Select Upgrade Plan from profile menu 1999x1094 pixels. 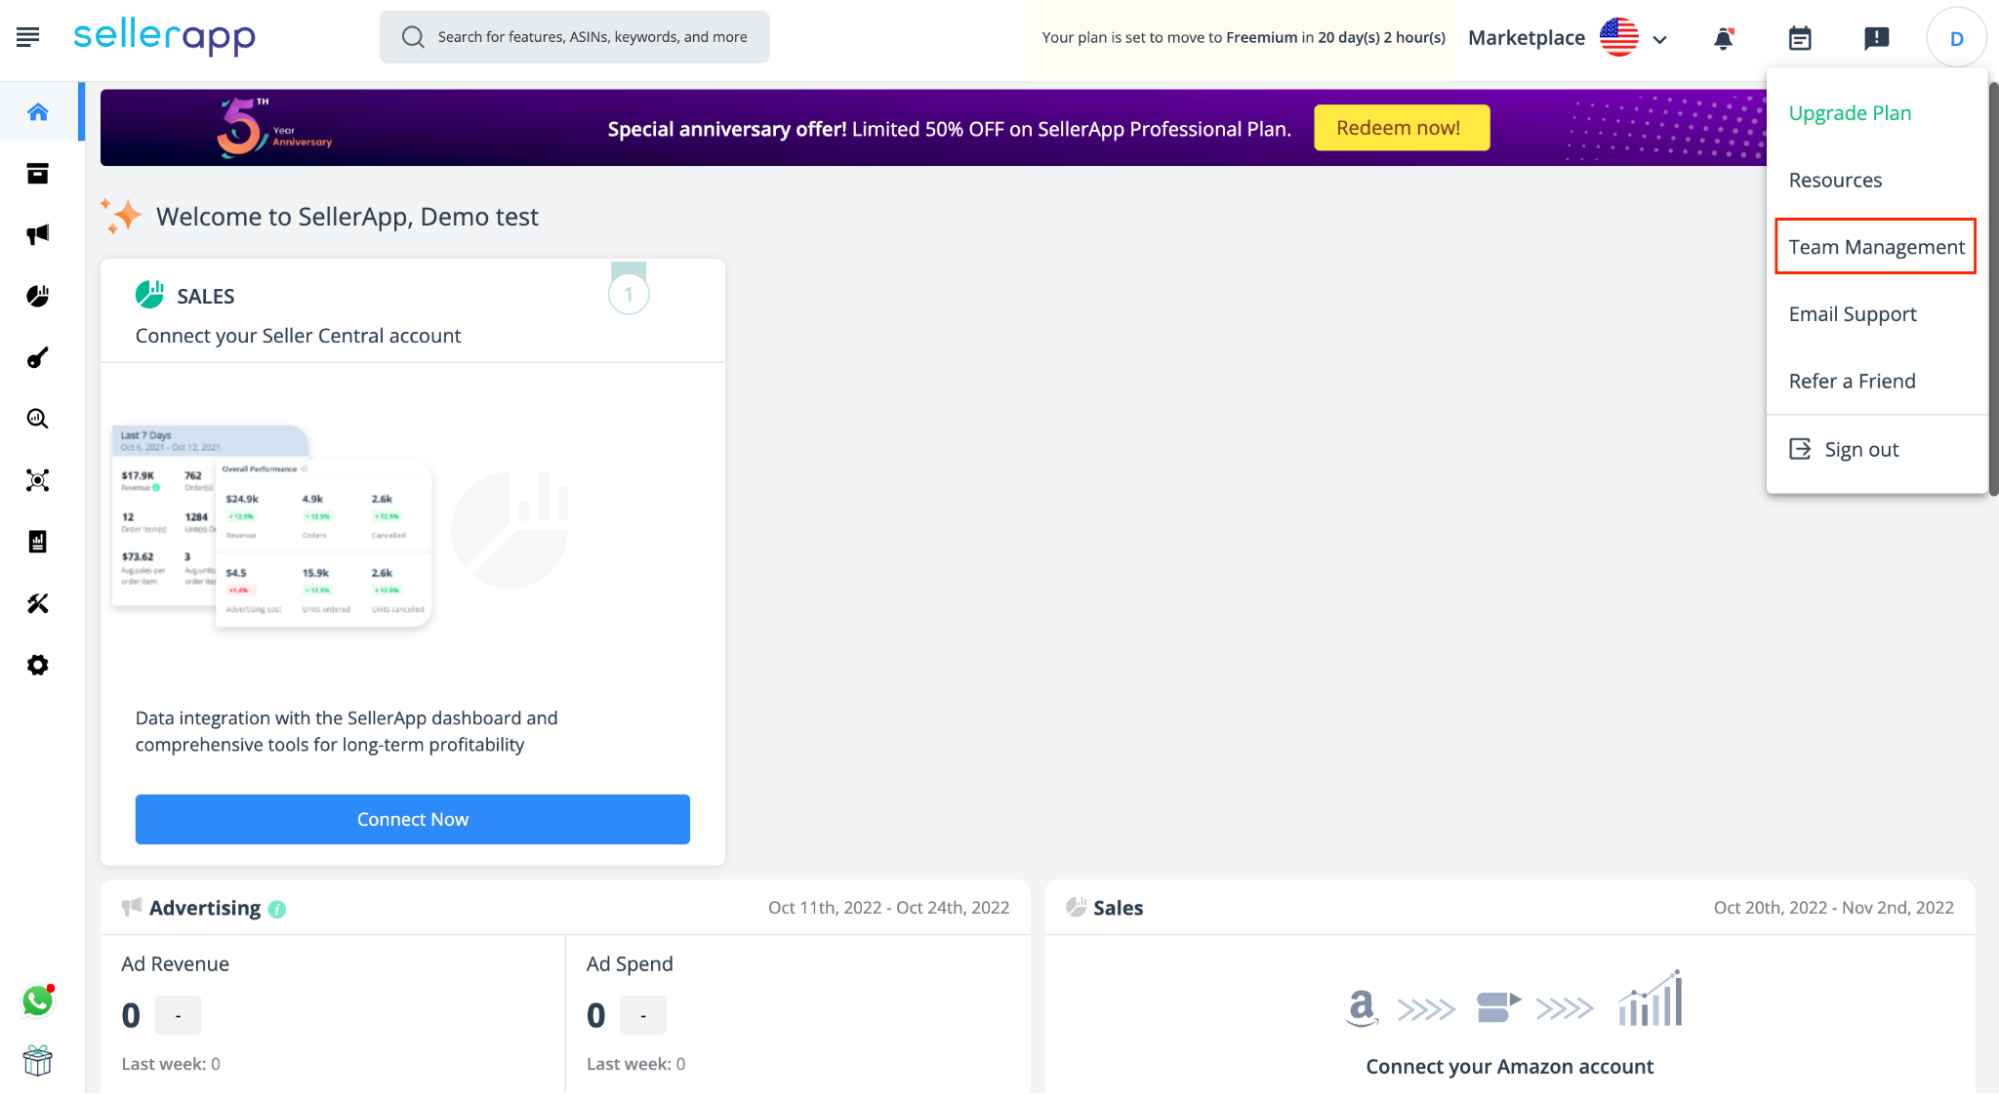[x=1850, y=113]
